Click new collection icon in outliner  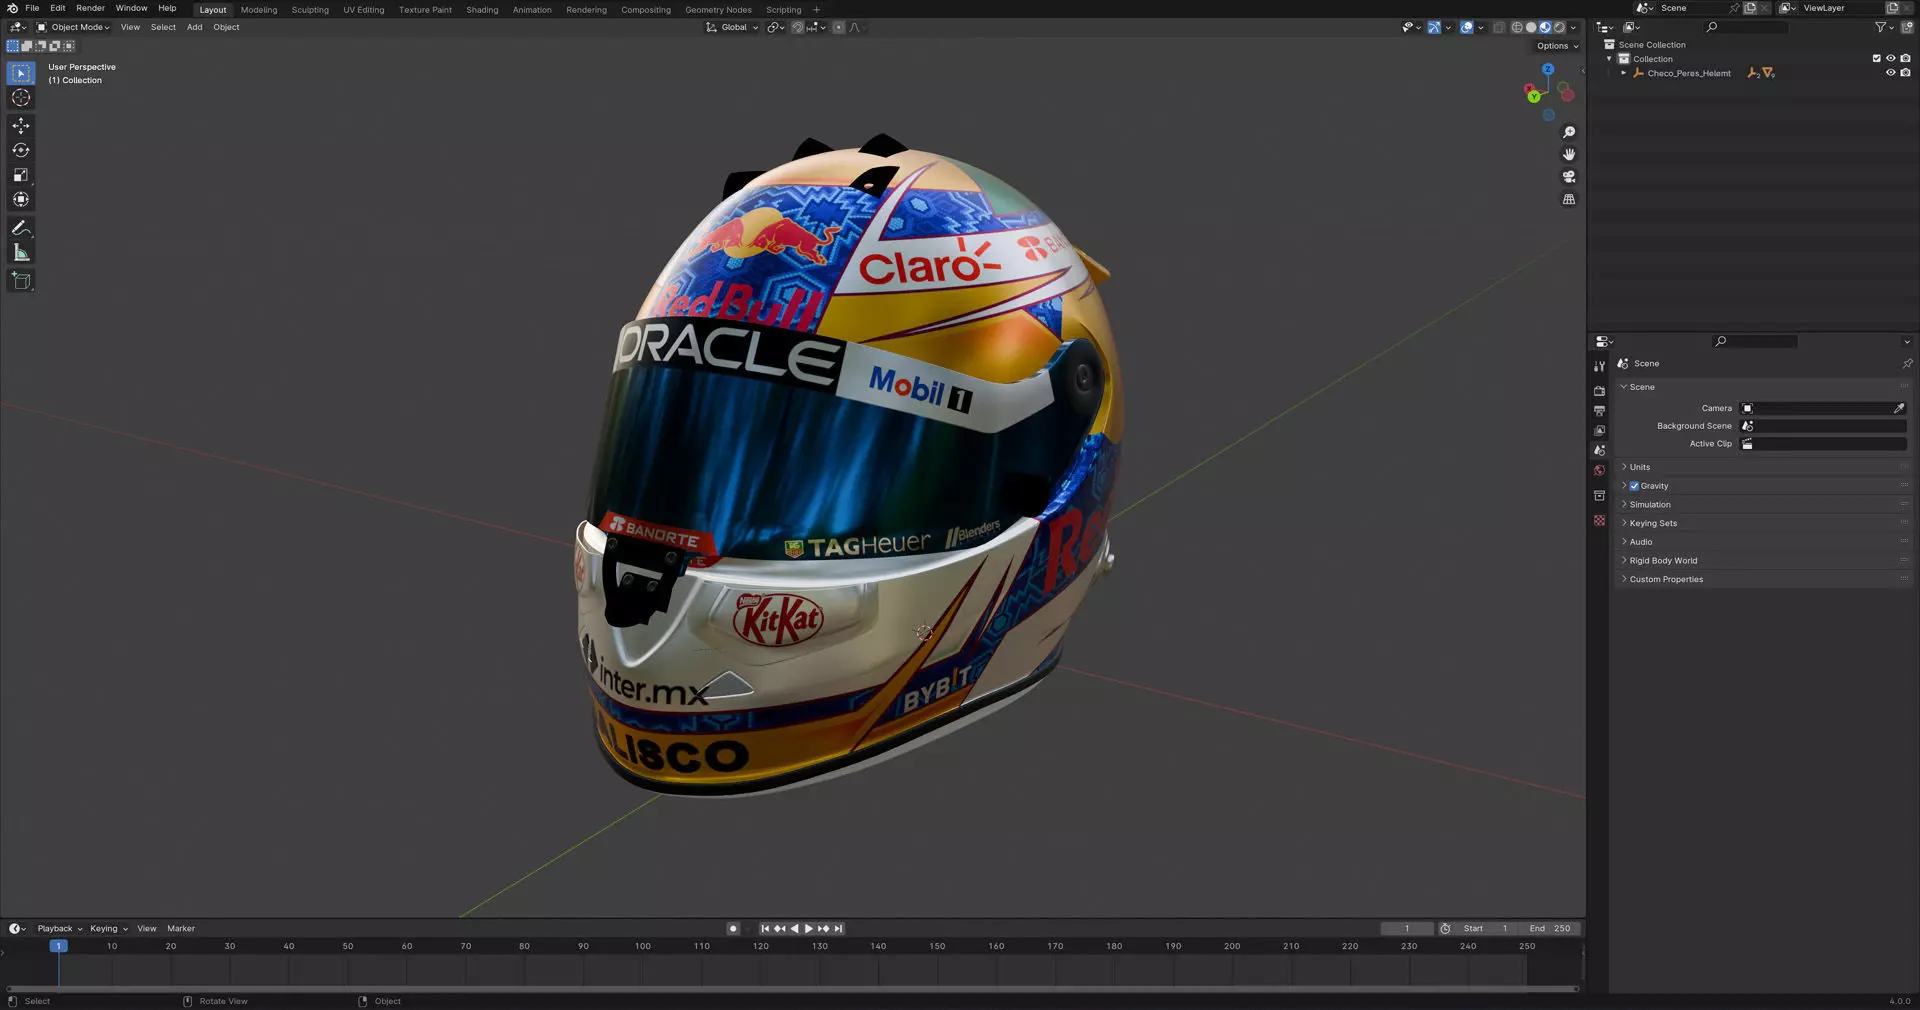point(1907,27)
